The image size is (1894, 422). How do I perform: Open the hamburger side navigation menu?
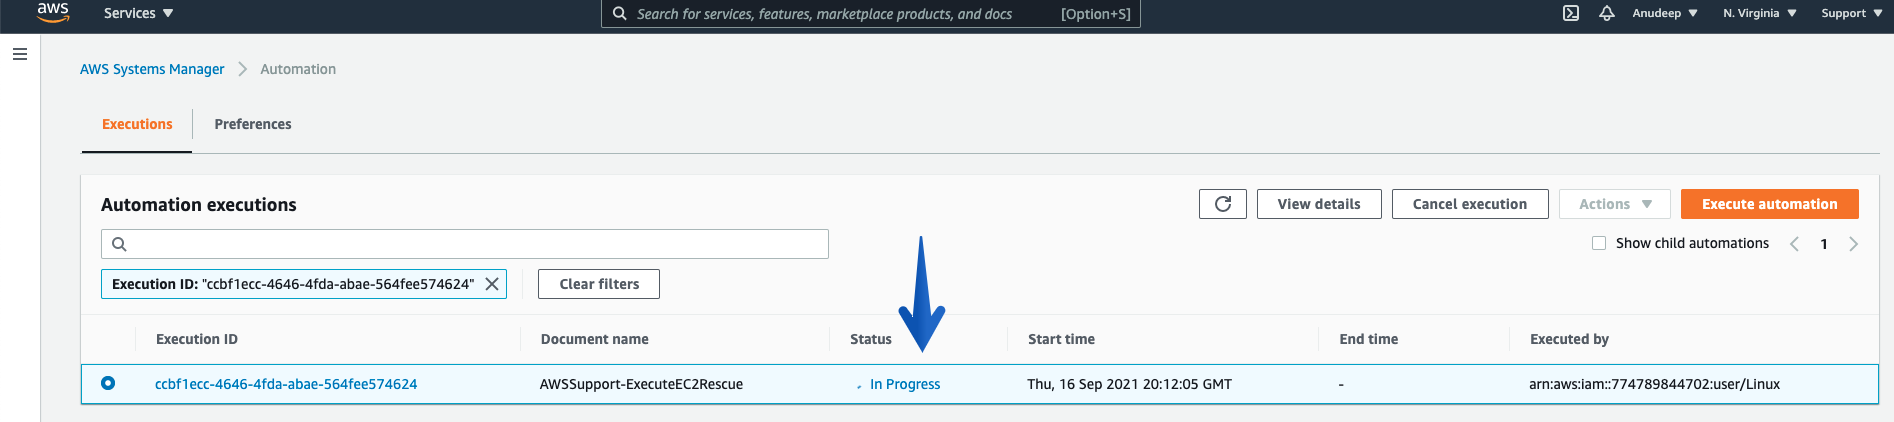click(20, 54)
